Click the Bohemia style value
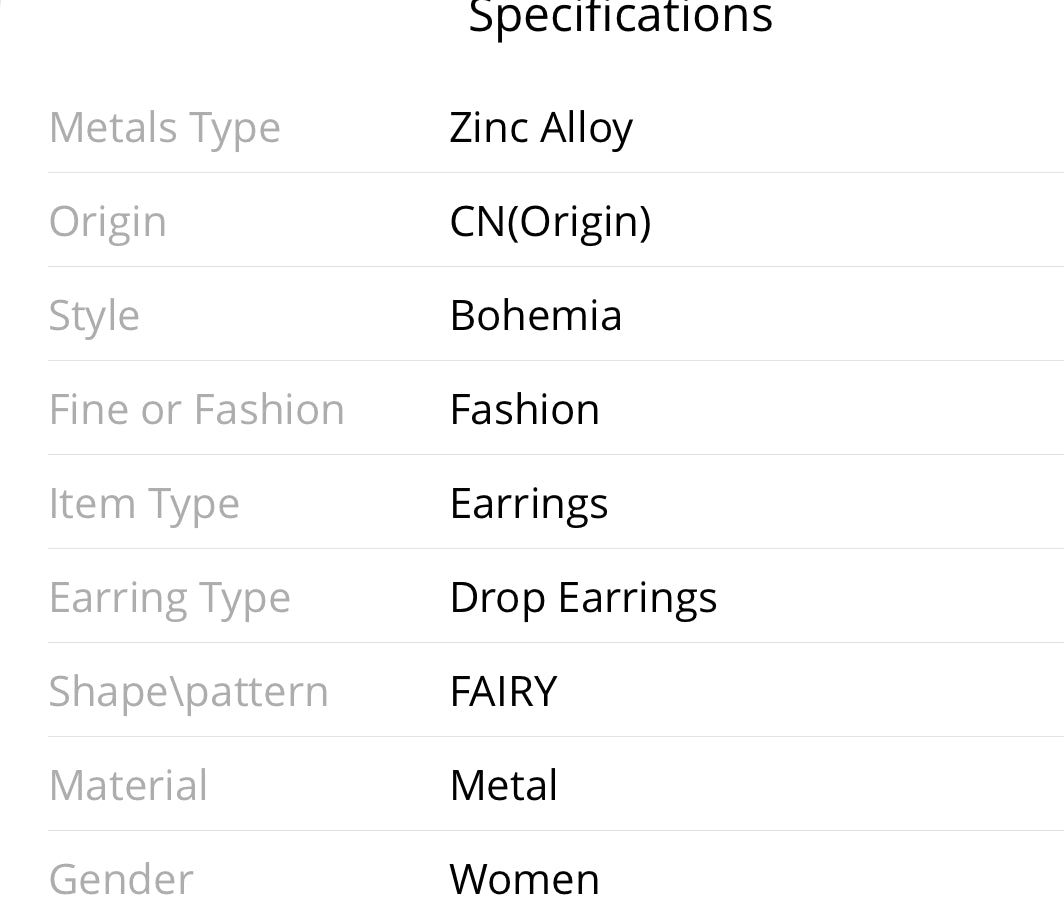 [535, 315]
